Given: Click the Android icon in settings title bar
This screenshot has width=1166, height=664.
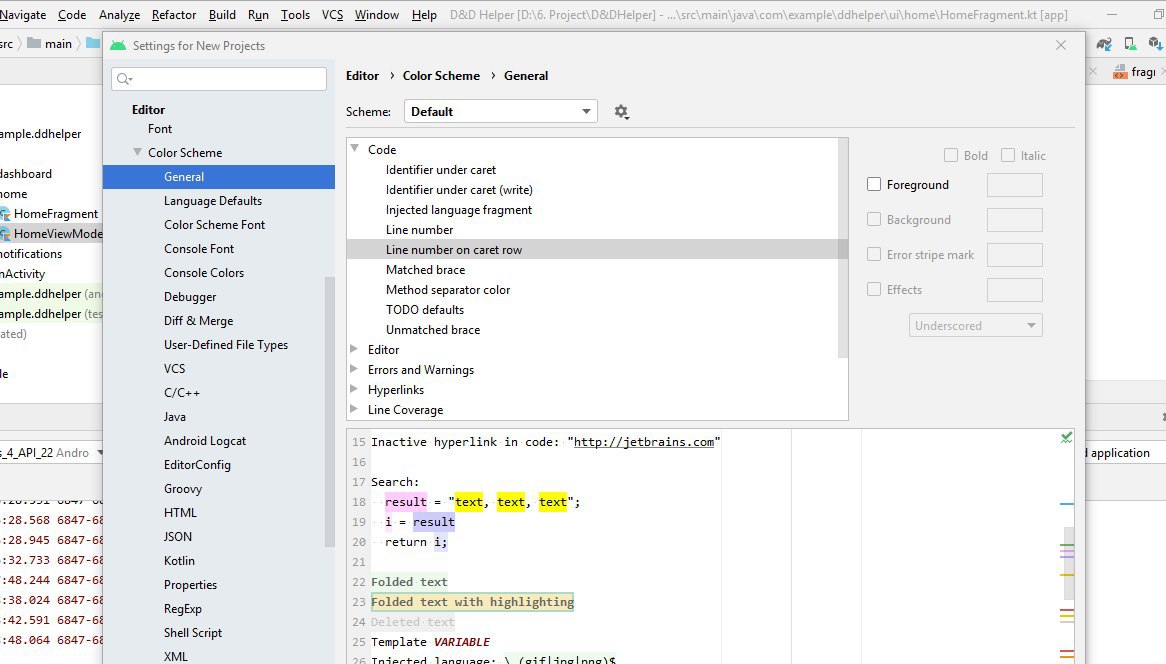Looking at the screenshot, I should tap(117, 45).
